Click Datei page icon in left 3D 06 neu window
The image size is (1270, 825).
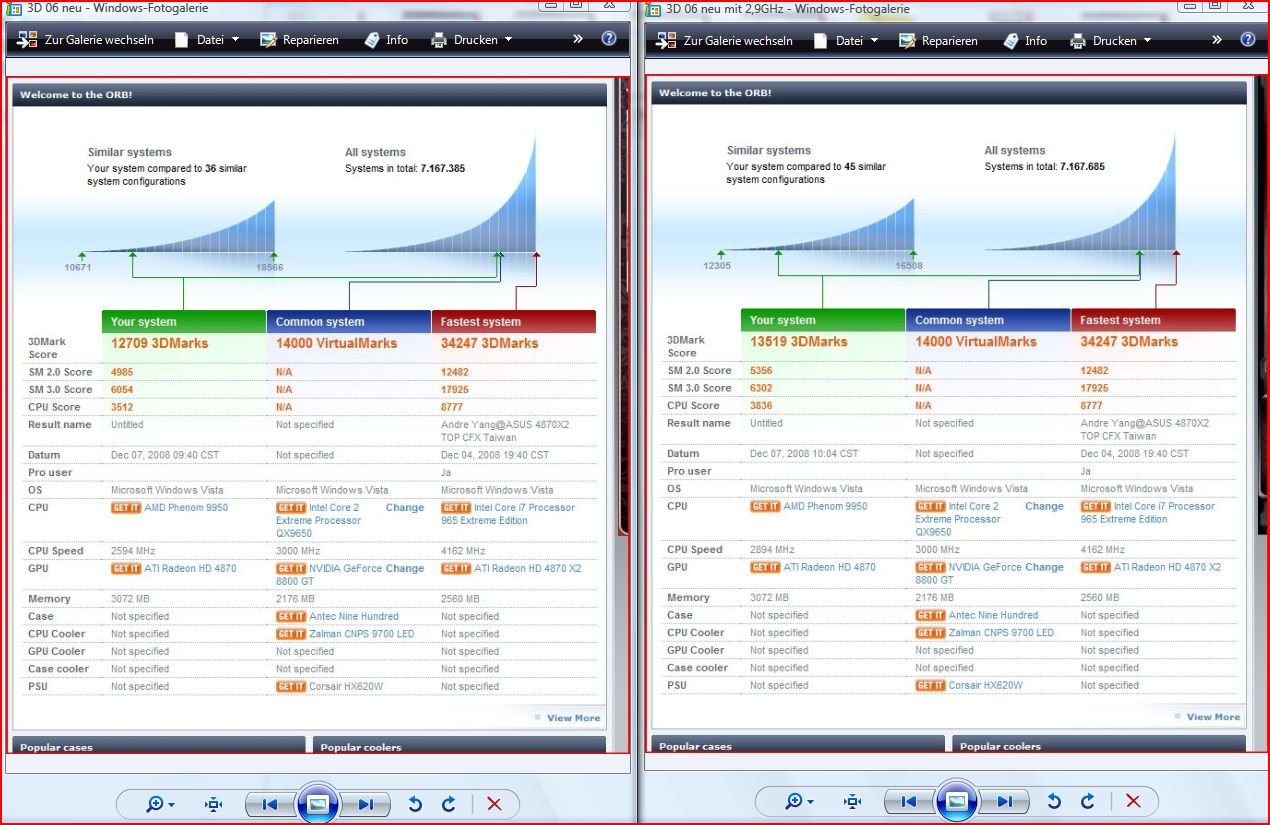point(181,40)
